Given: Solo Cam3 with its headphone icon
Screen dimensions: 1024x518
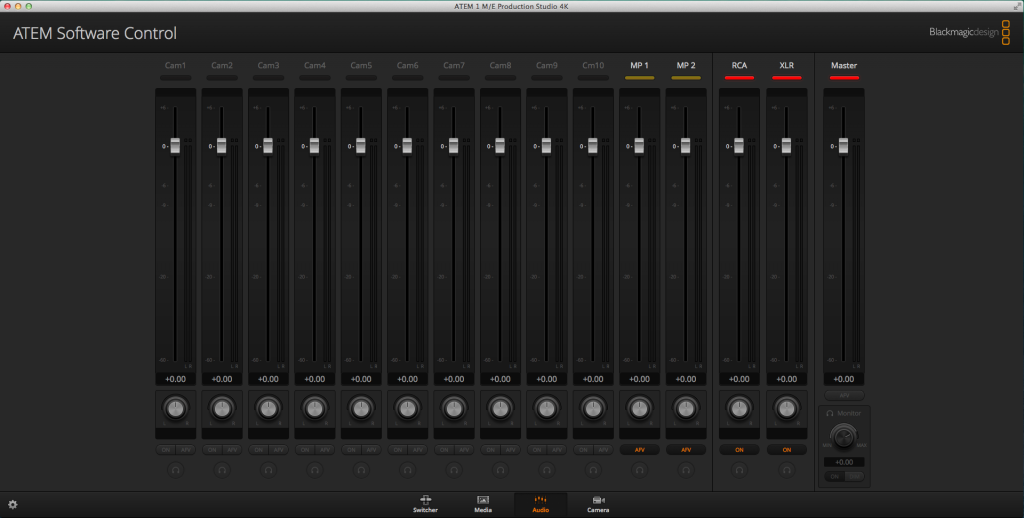Looking at the screenshot, I should pos(268,469).
